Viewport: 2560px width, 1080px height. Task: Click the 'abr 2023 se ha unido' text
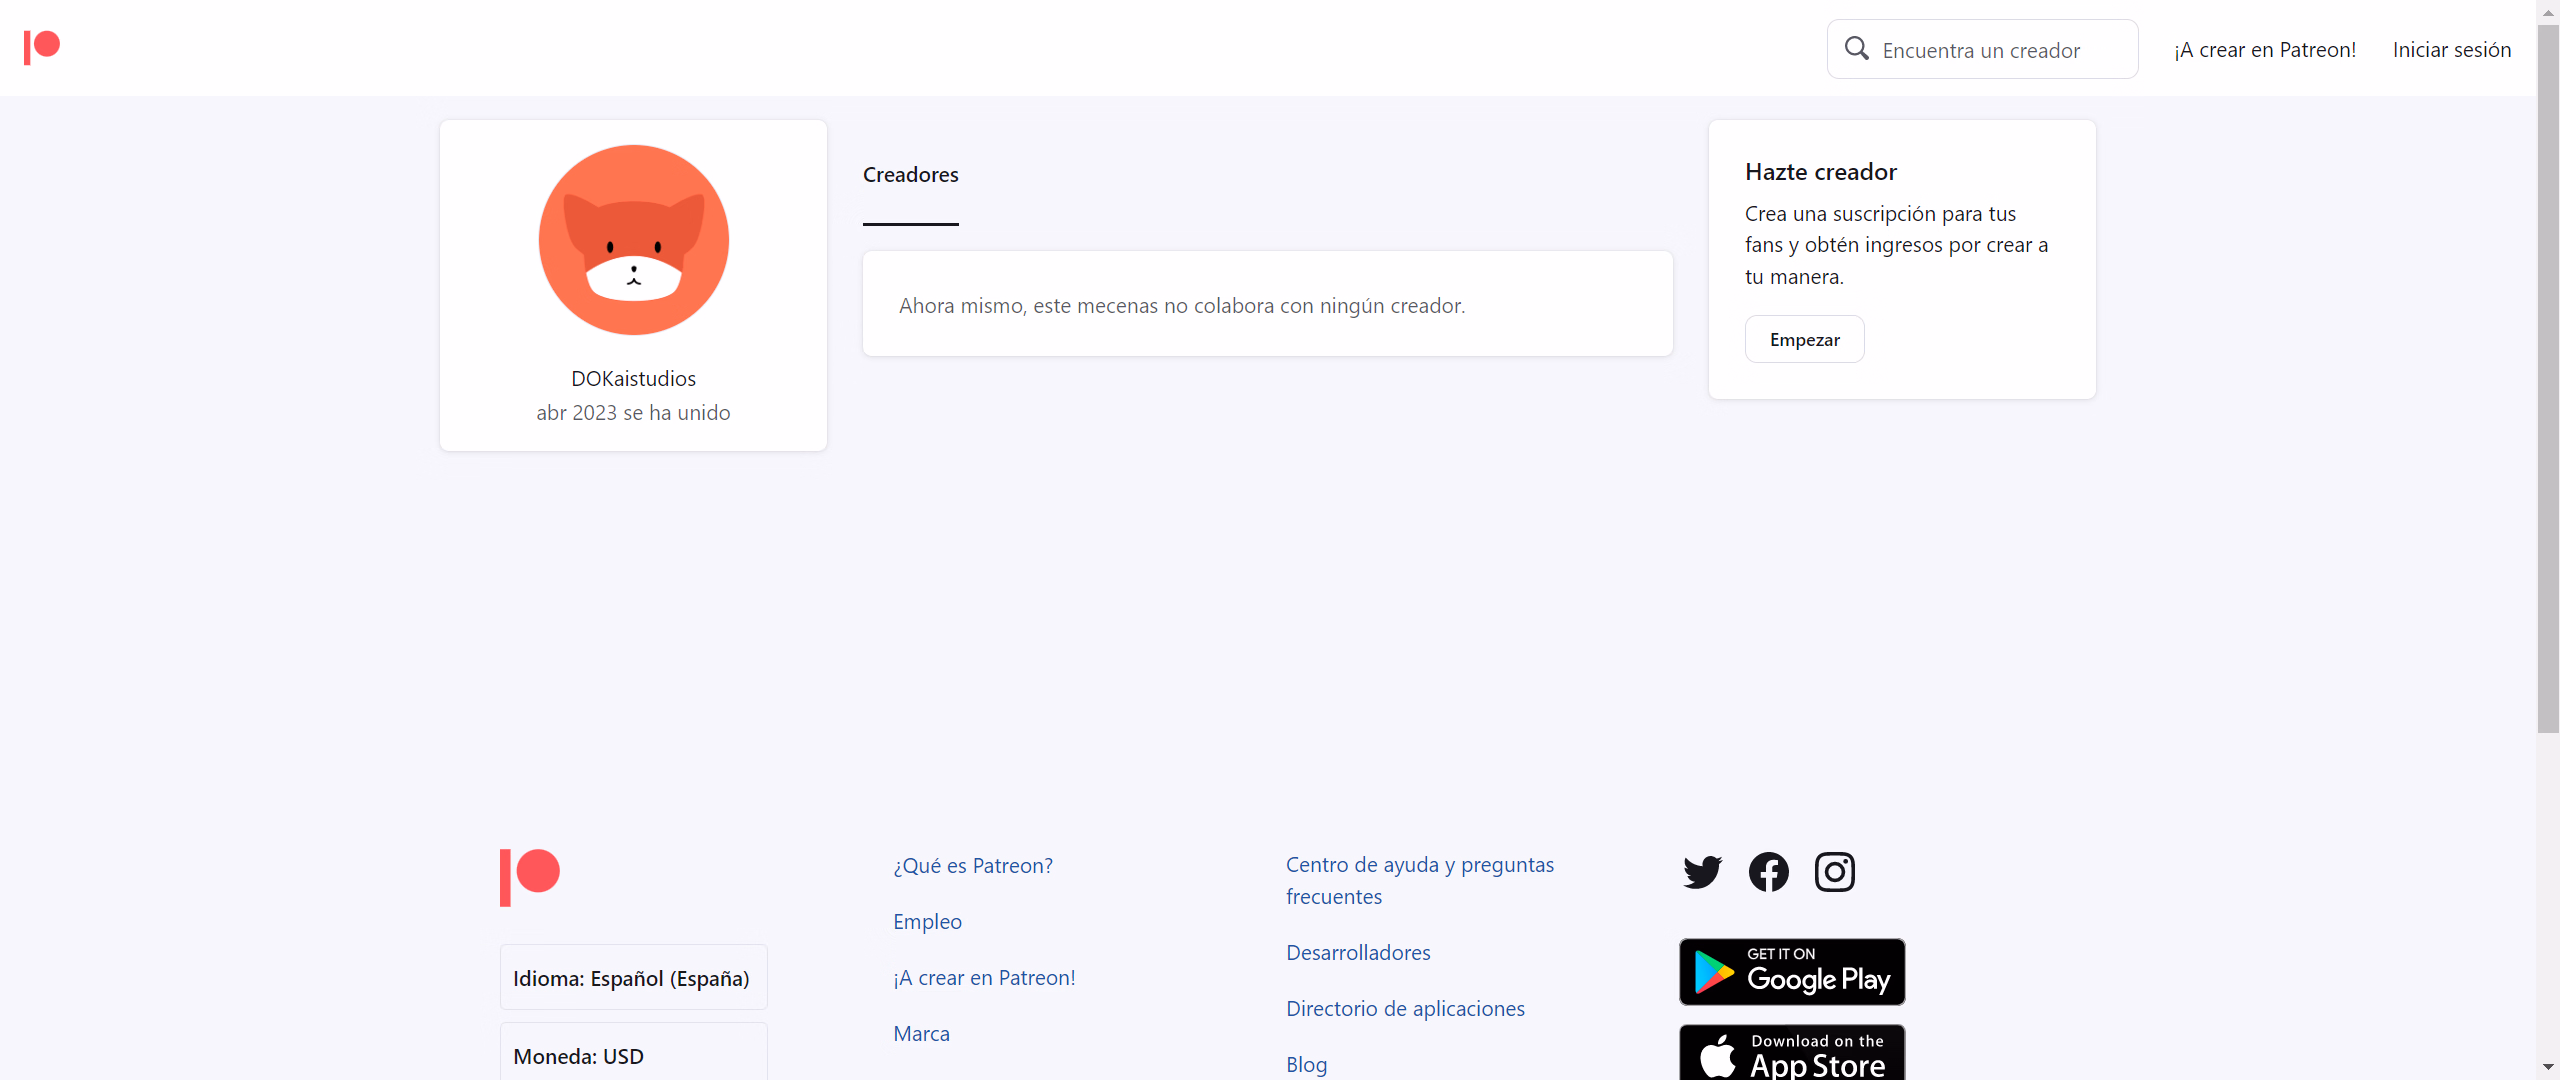[634, 413]
